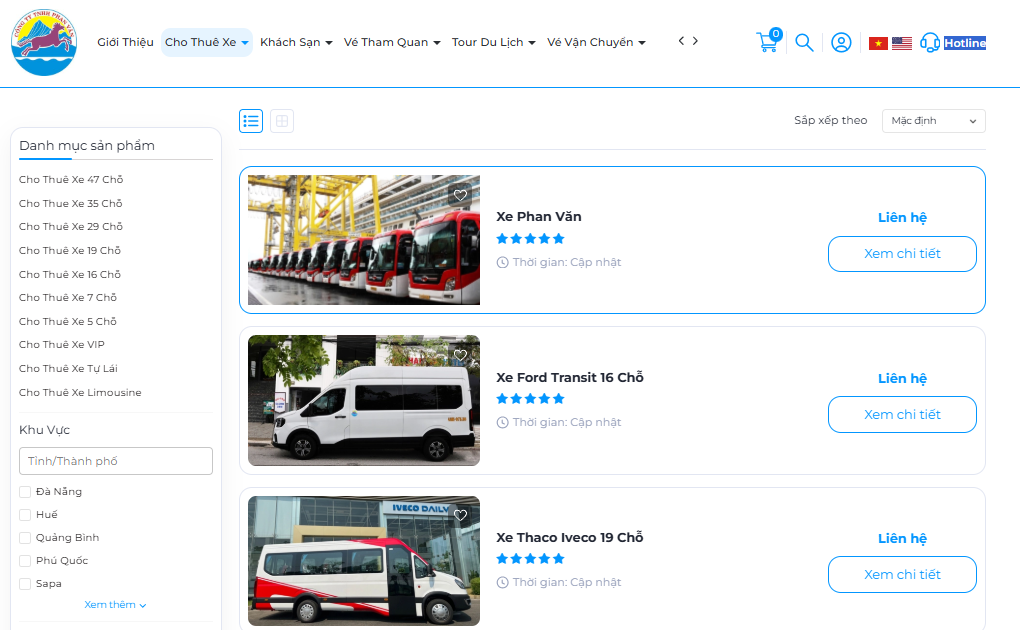Open the Xe Thaco Iveco 19 Chỗ title
The height and width of the screenshot is (630, 1020).
click(x=570, y=538)
